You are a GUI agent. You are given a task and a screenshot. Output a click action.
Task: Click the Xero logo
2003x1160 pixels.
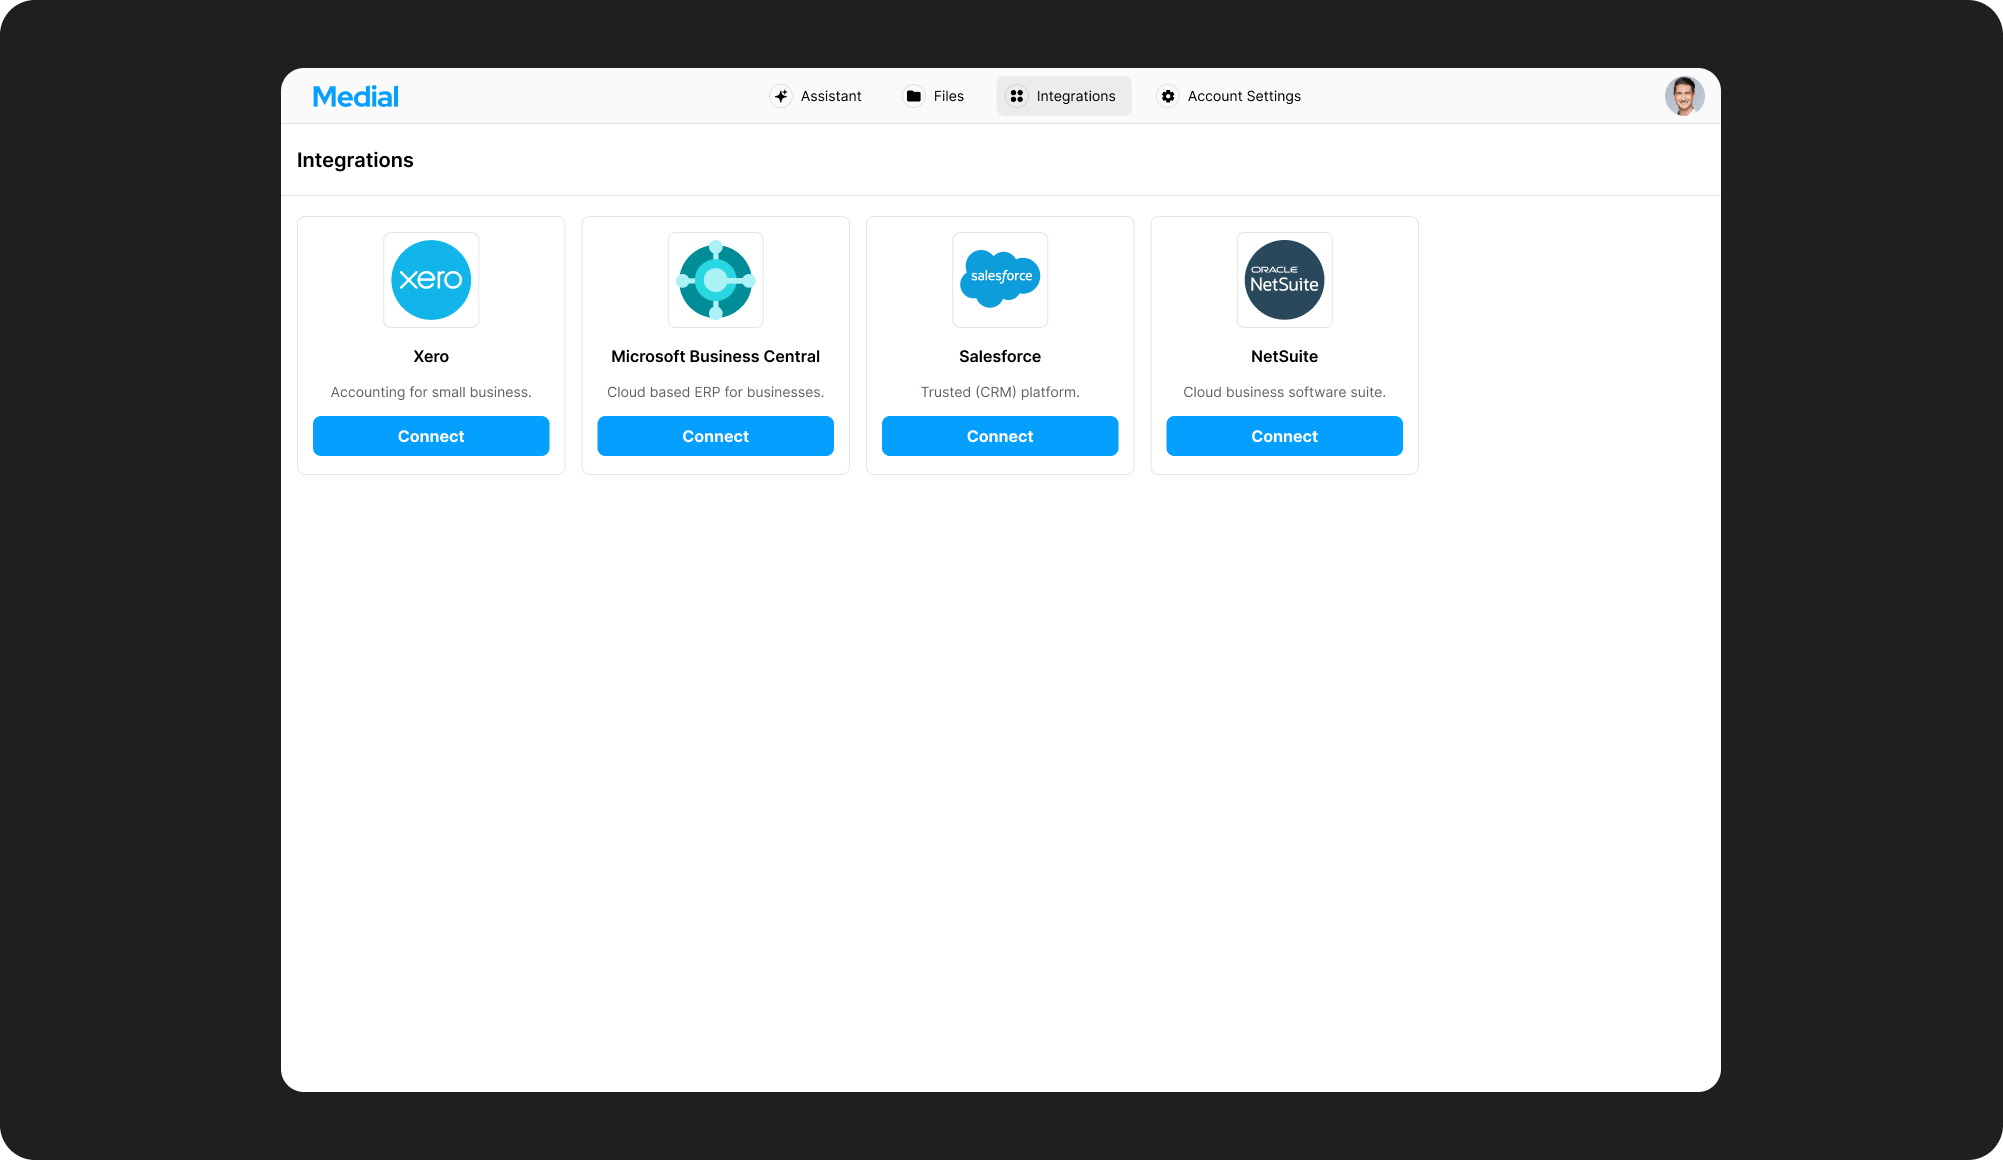[431, 280]
